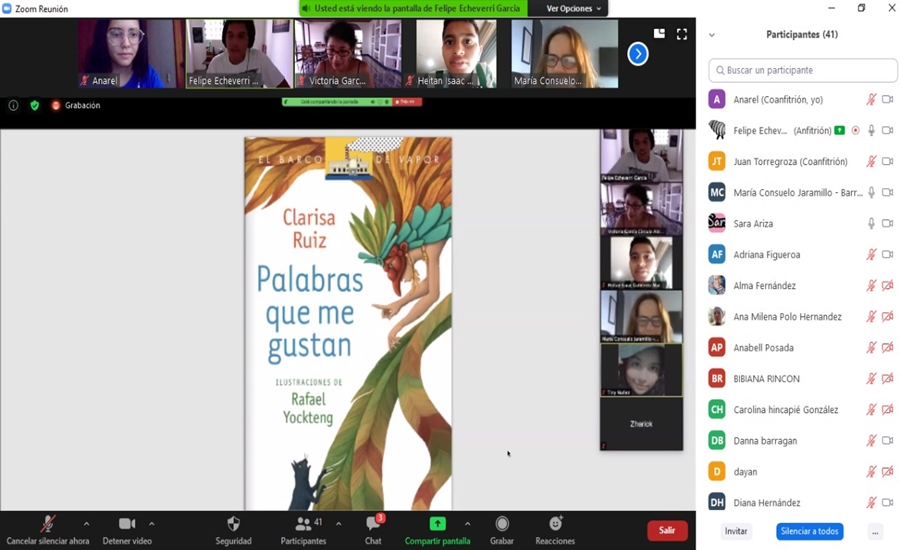Click the Silenciar a todos button

[x=809, y=531]
